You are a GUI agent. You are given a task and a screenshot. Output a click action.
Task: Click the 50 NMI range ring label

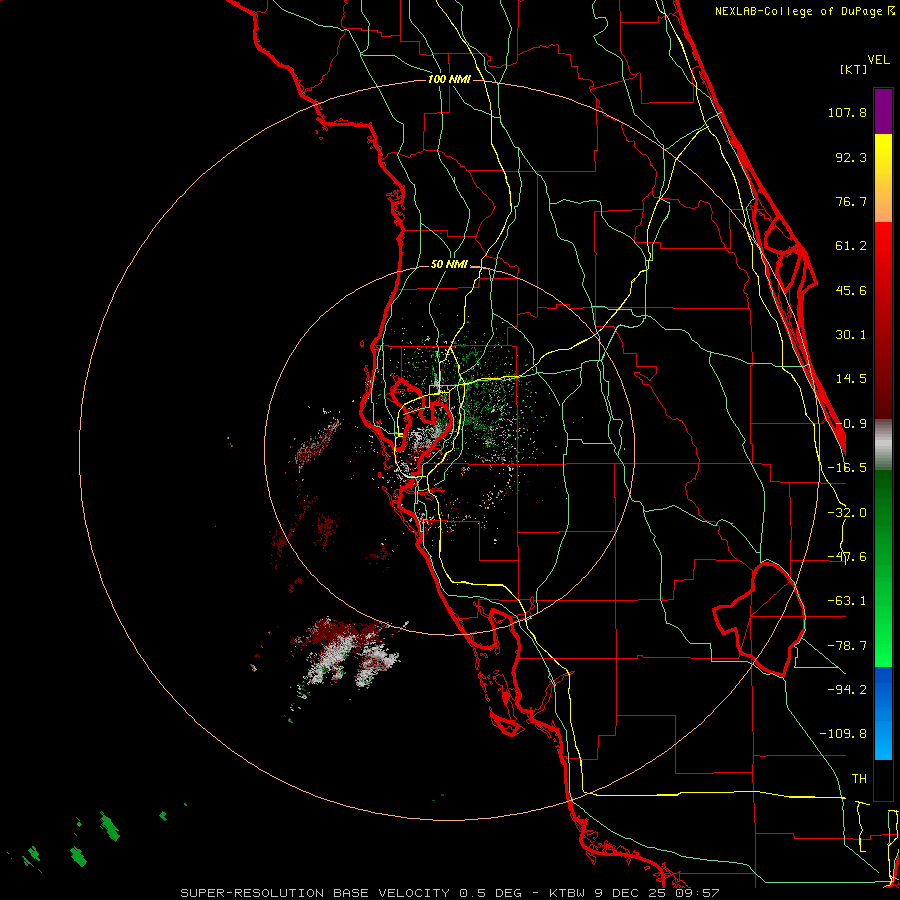pyautogui.click(x=449, y=265)
